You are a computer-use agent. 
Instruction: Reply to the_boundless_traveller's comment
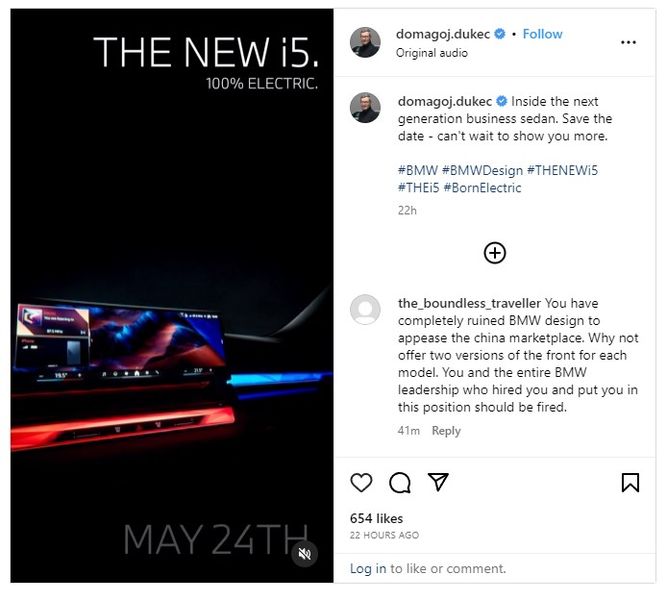point(446,431)
